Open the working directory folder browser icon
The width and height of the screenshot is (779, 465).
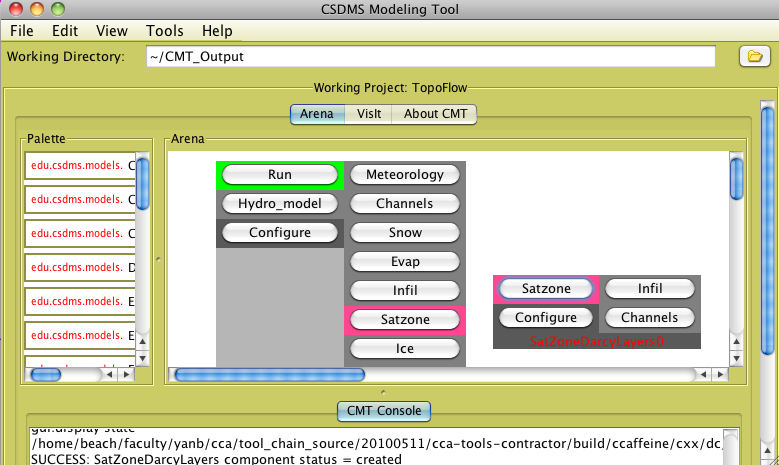(754, 56)
